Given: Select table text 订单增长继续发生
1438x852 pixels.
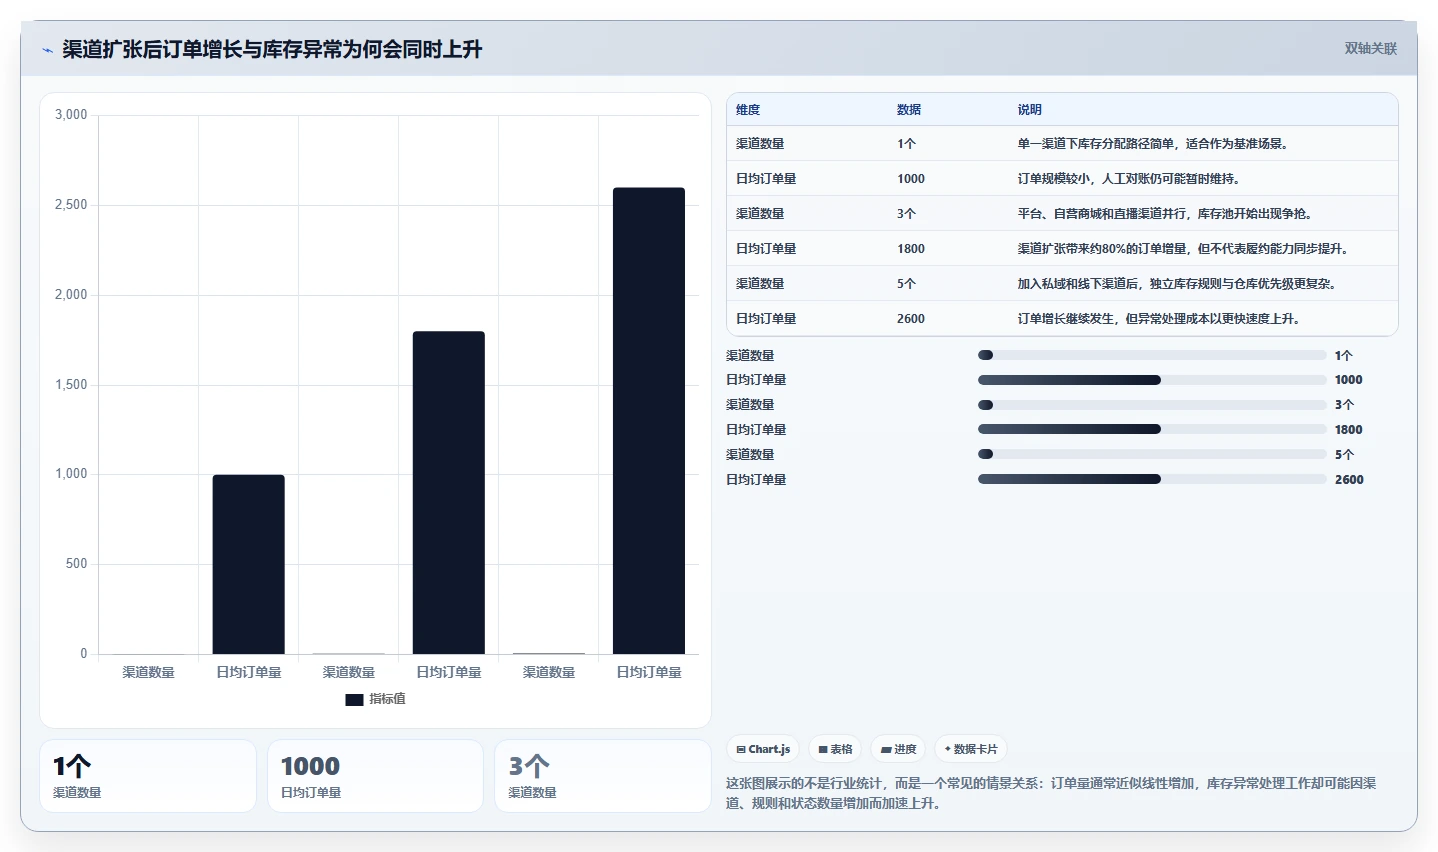Looking at the screenshot, I should pos(1065,319).
